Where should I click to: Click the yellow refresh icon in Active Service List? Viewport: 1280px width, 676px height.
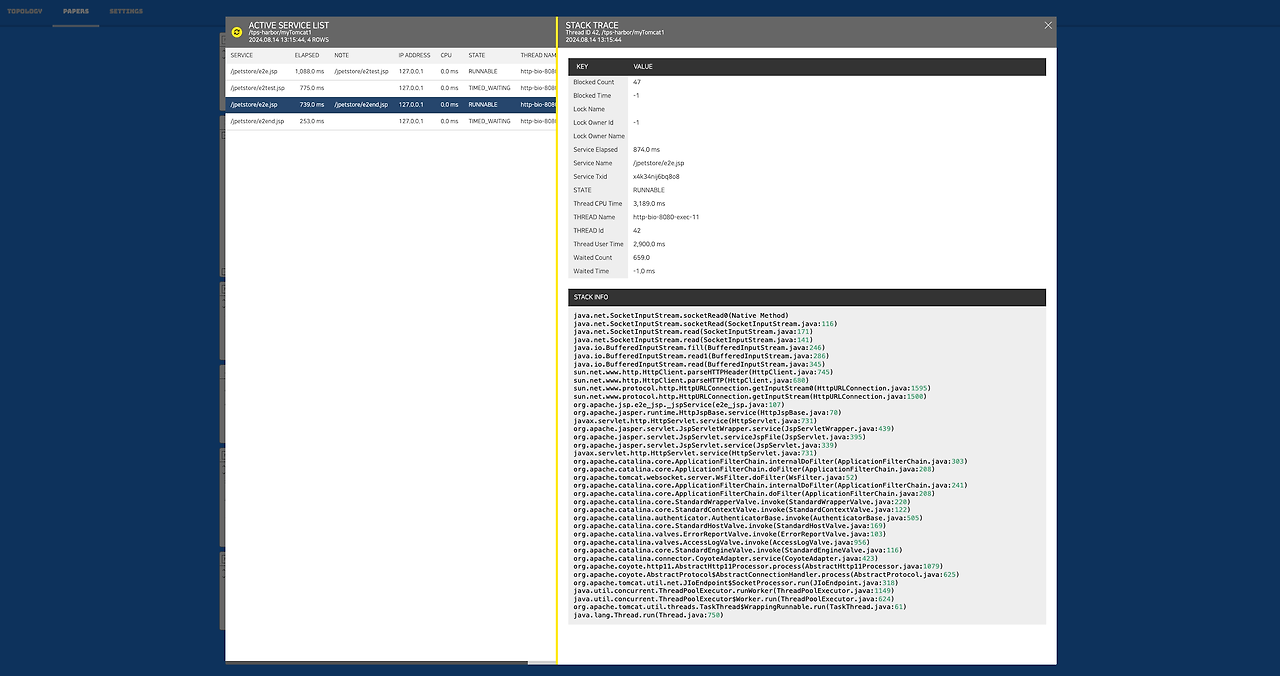click(x=237, y=31)
